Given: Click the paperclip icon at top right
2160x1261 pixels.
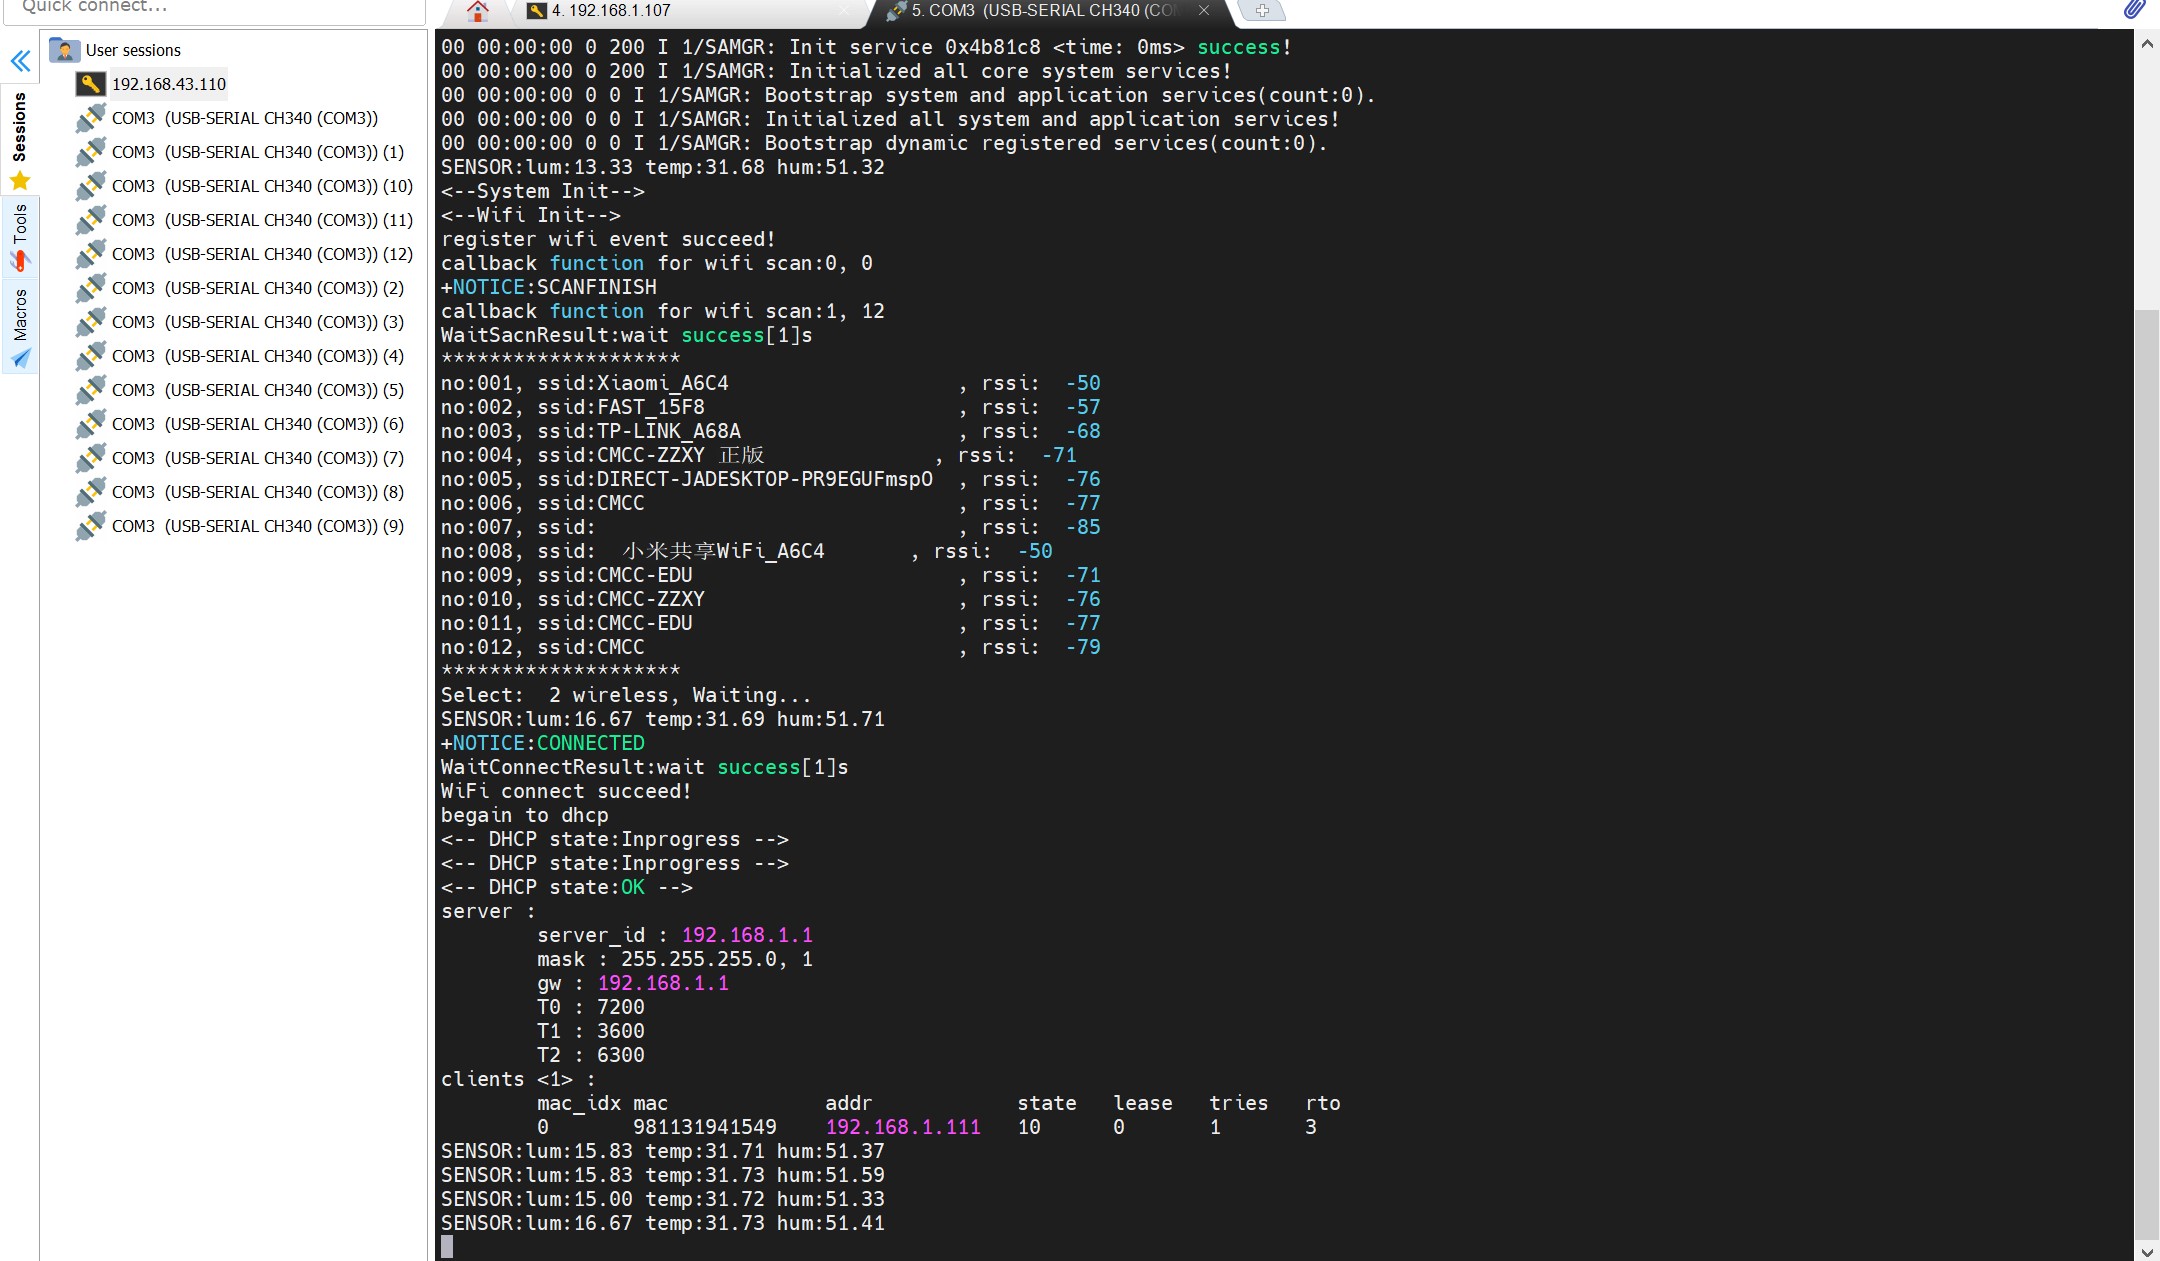Looking at the screenshot, I should pyautogui.click(x=2134, y=10).
